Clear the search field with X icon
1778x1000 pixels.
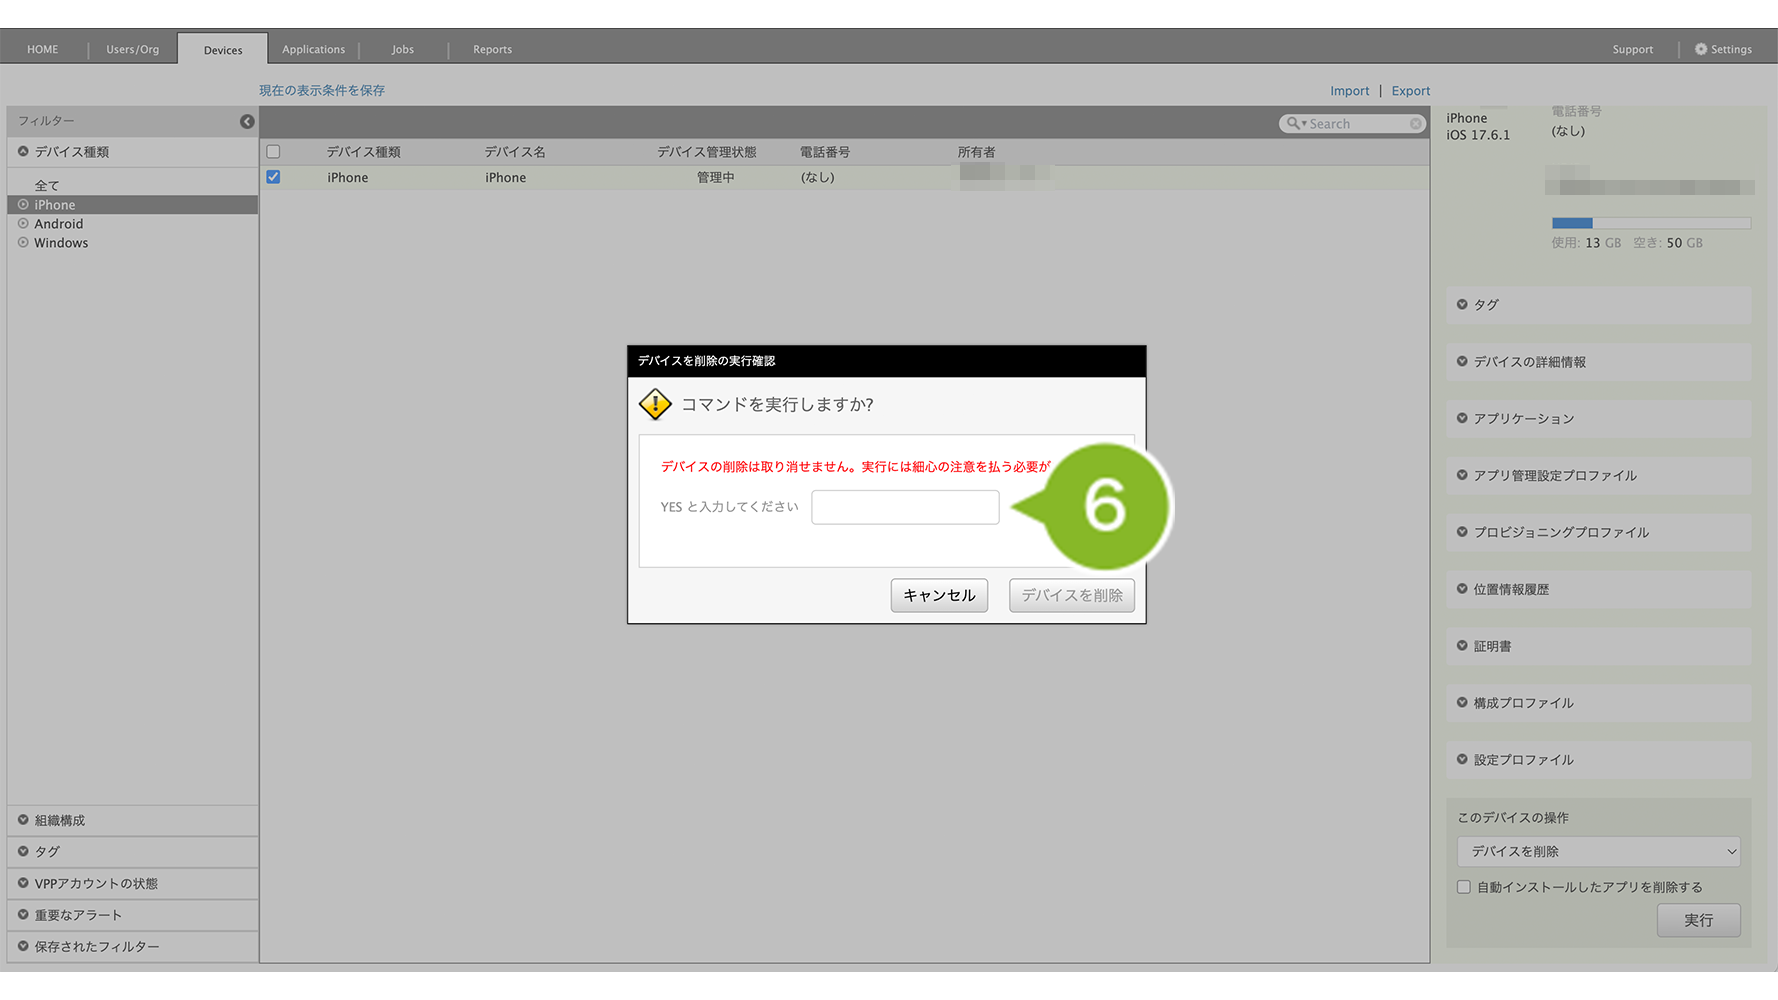coord(1415,124)
